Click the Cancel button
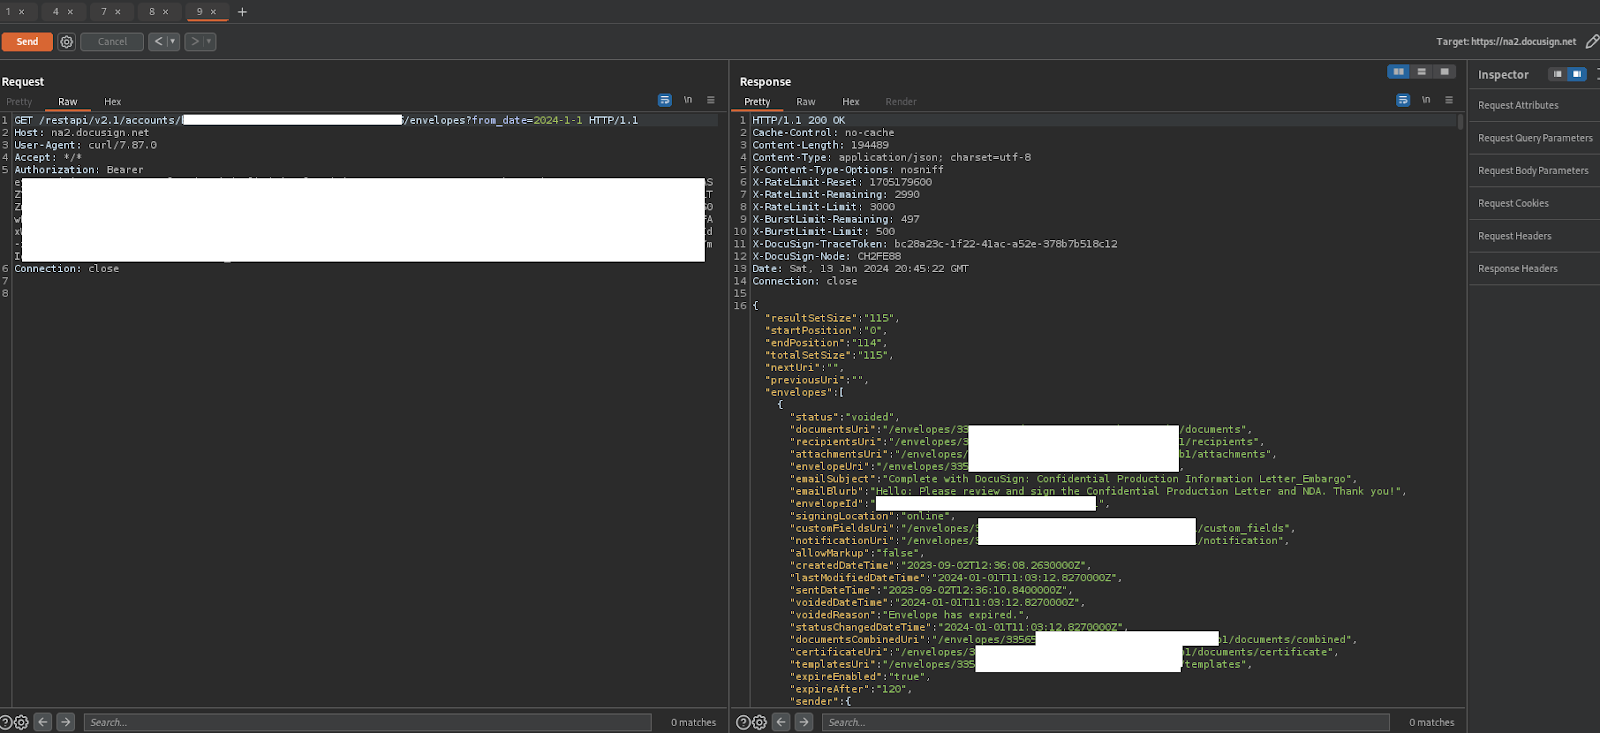 112,42
